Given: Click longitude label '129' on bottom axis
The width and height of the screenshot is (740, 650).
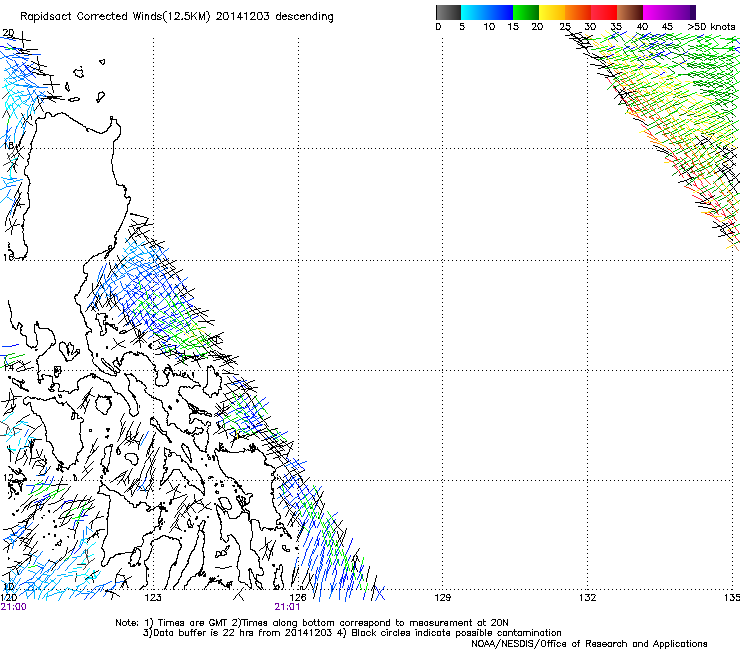Looking at the screenshot, I should coord(442,598).
